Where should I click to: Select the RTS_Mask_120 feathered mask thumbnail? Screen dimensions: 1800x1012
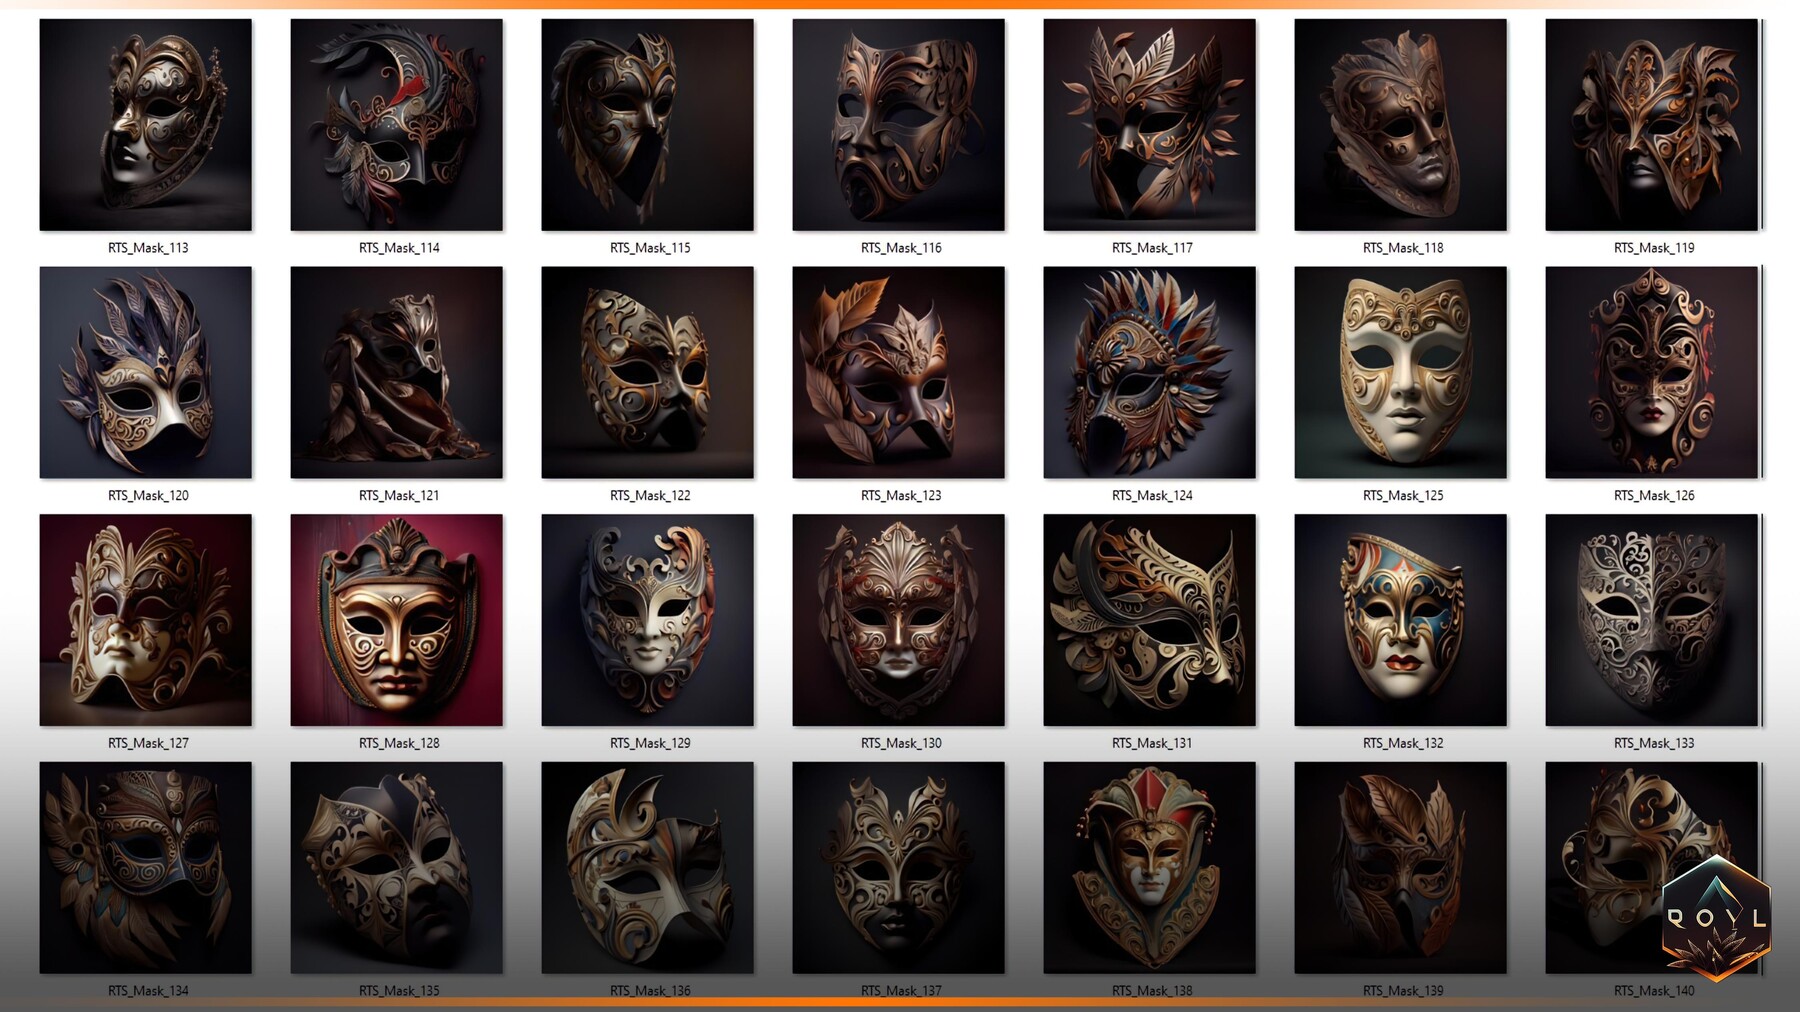pyautogui.click(x=145, y=376)
